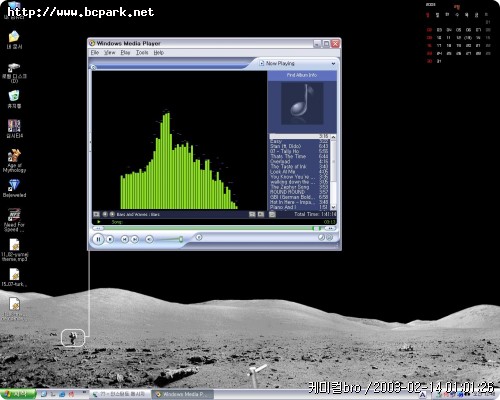Image resolution: width=500 pixels, height=400 pixels.
Task: Open the Tools menu
Action: (142, 53)
